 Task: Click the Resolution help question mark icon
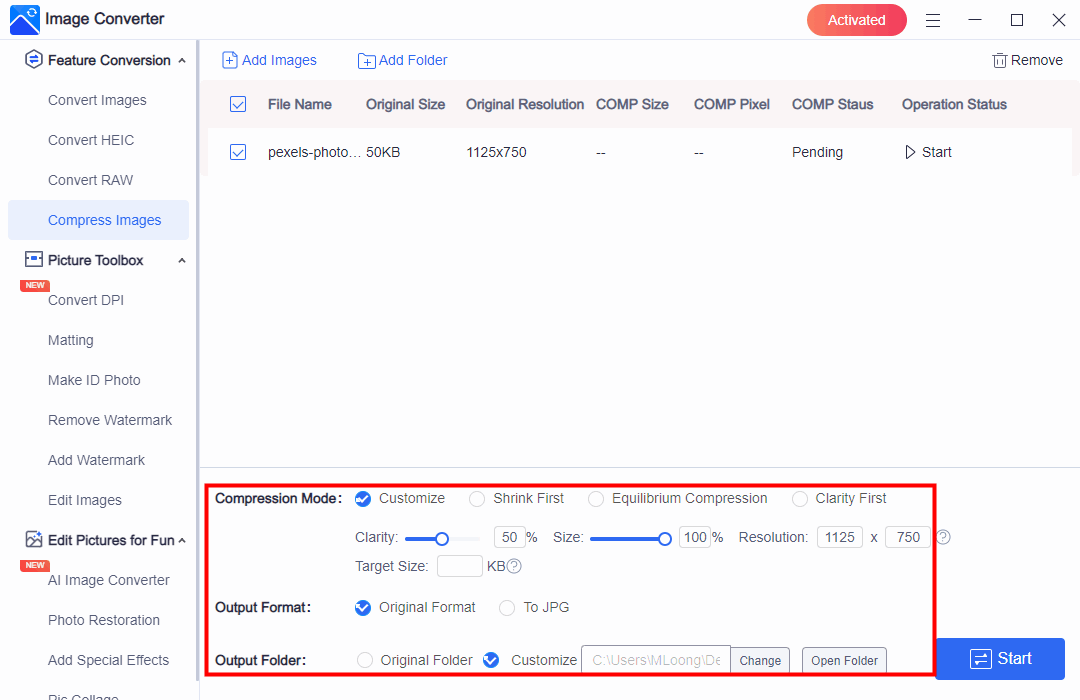pos(943,537)
